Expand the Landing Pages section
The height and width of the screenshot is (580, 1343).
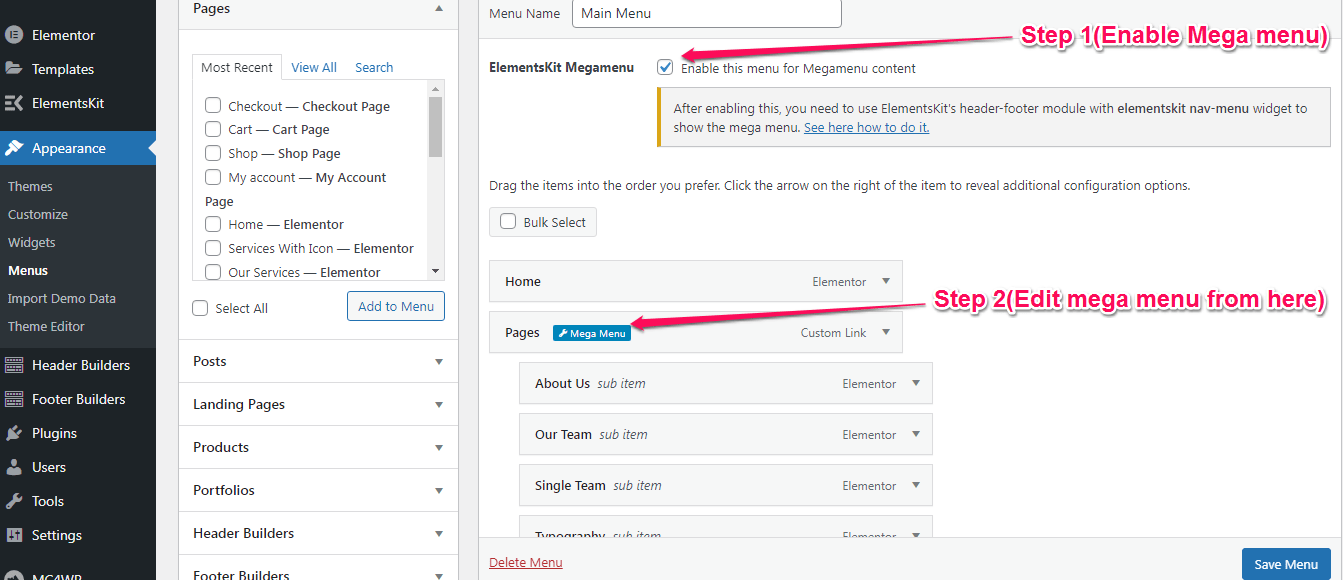point(318,404)
